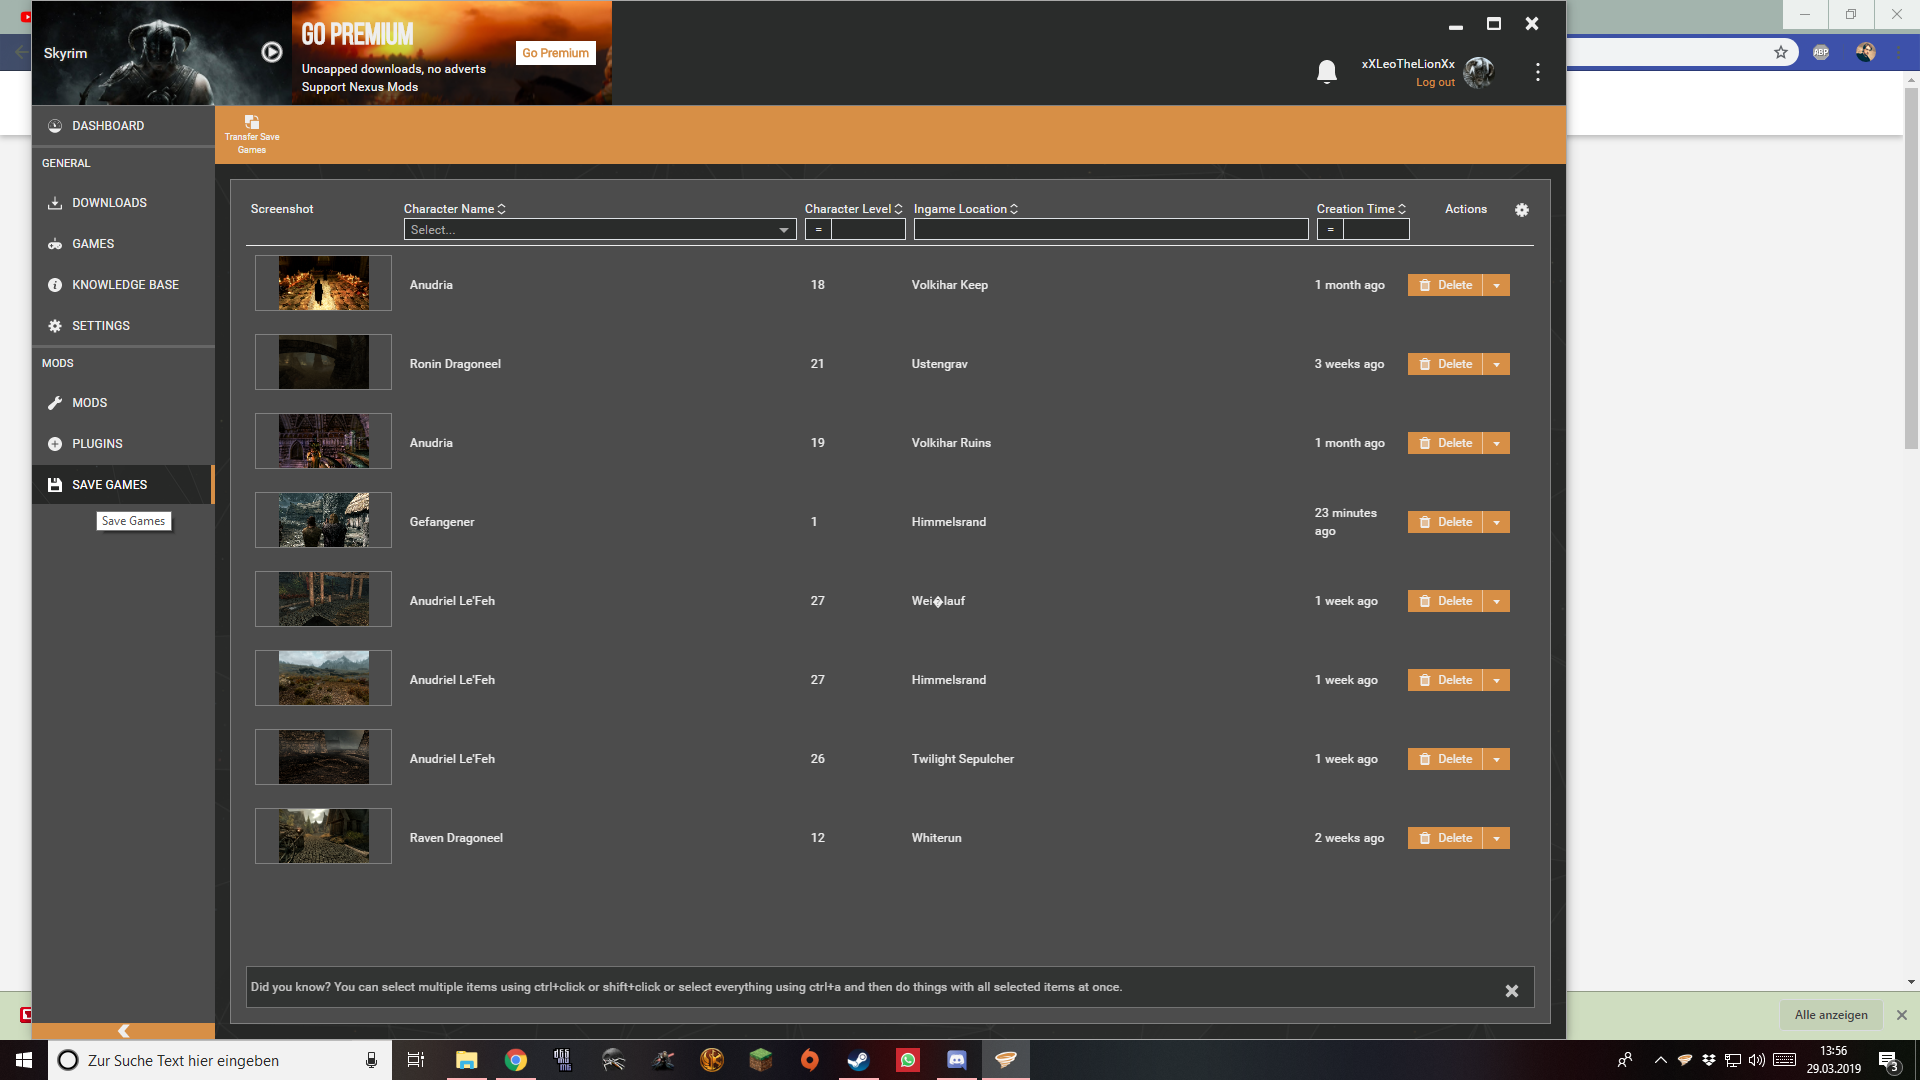Click the ABP extension icon in Chrome
Viewport: 1920px width, 1080px height.
pyautogui.click(x=1821, y=52)
